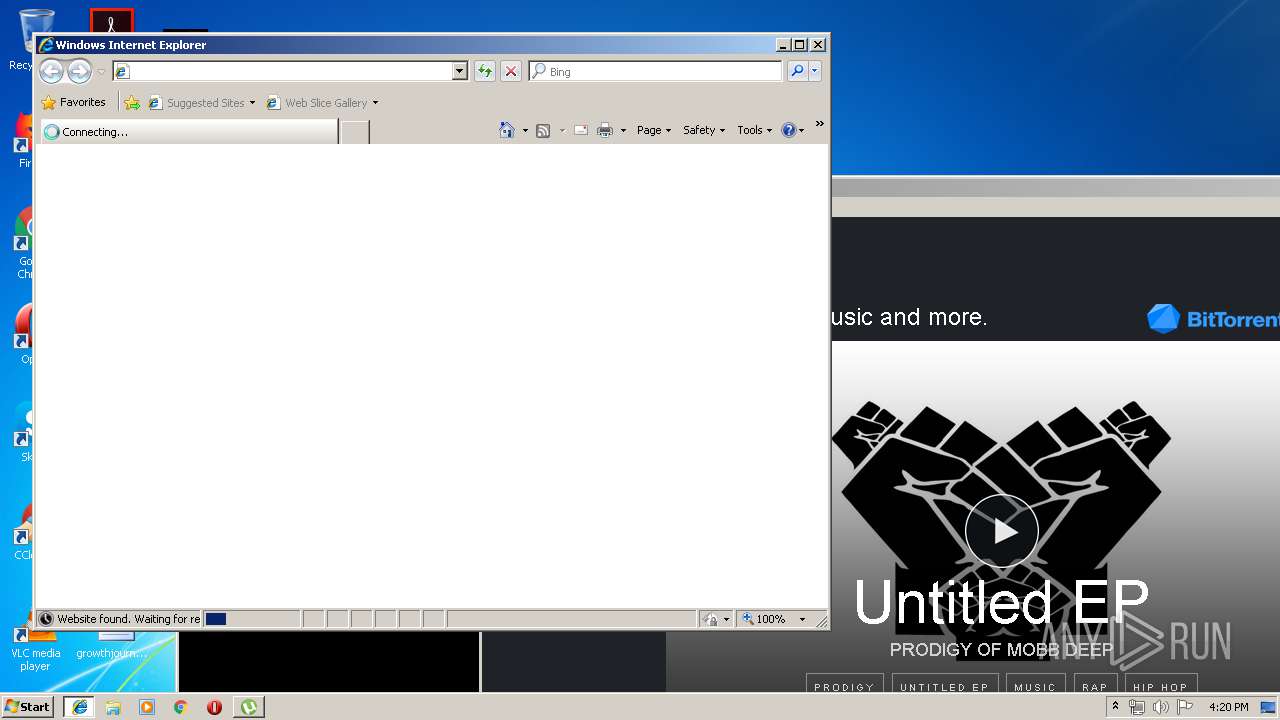Go to the home page via Home icon
Viewport: 1280px width, 720px height.
point(507,130)
